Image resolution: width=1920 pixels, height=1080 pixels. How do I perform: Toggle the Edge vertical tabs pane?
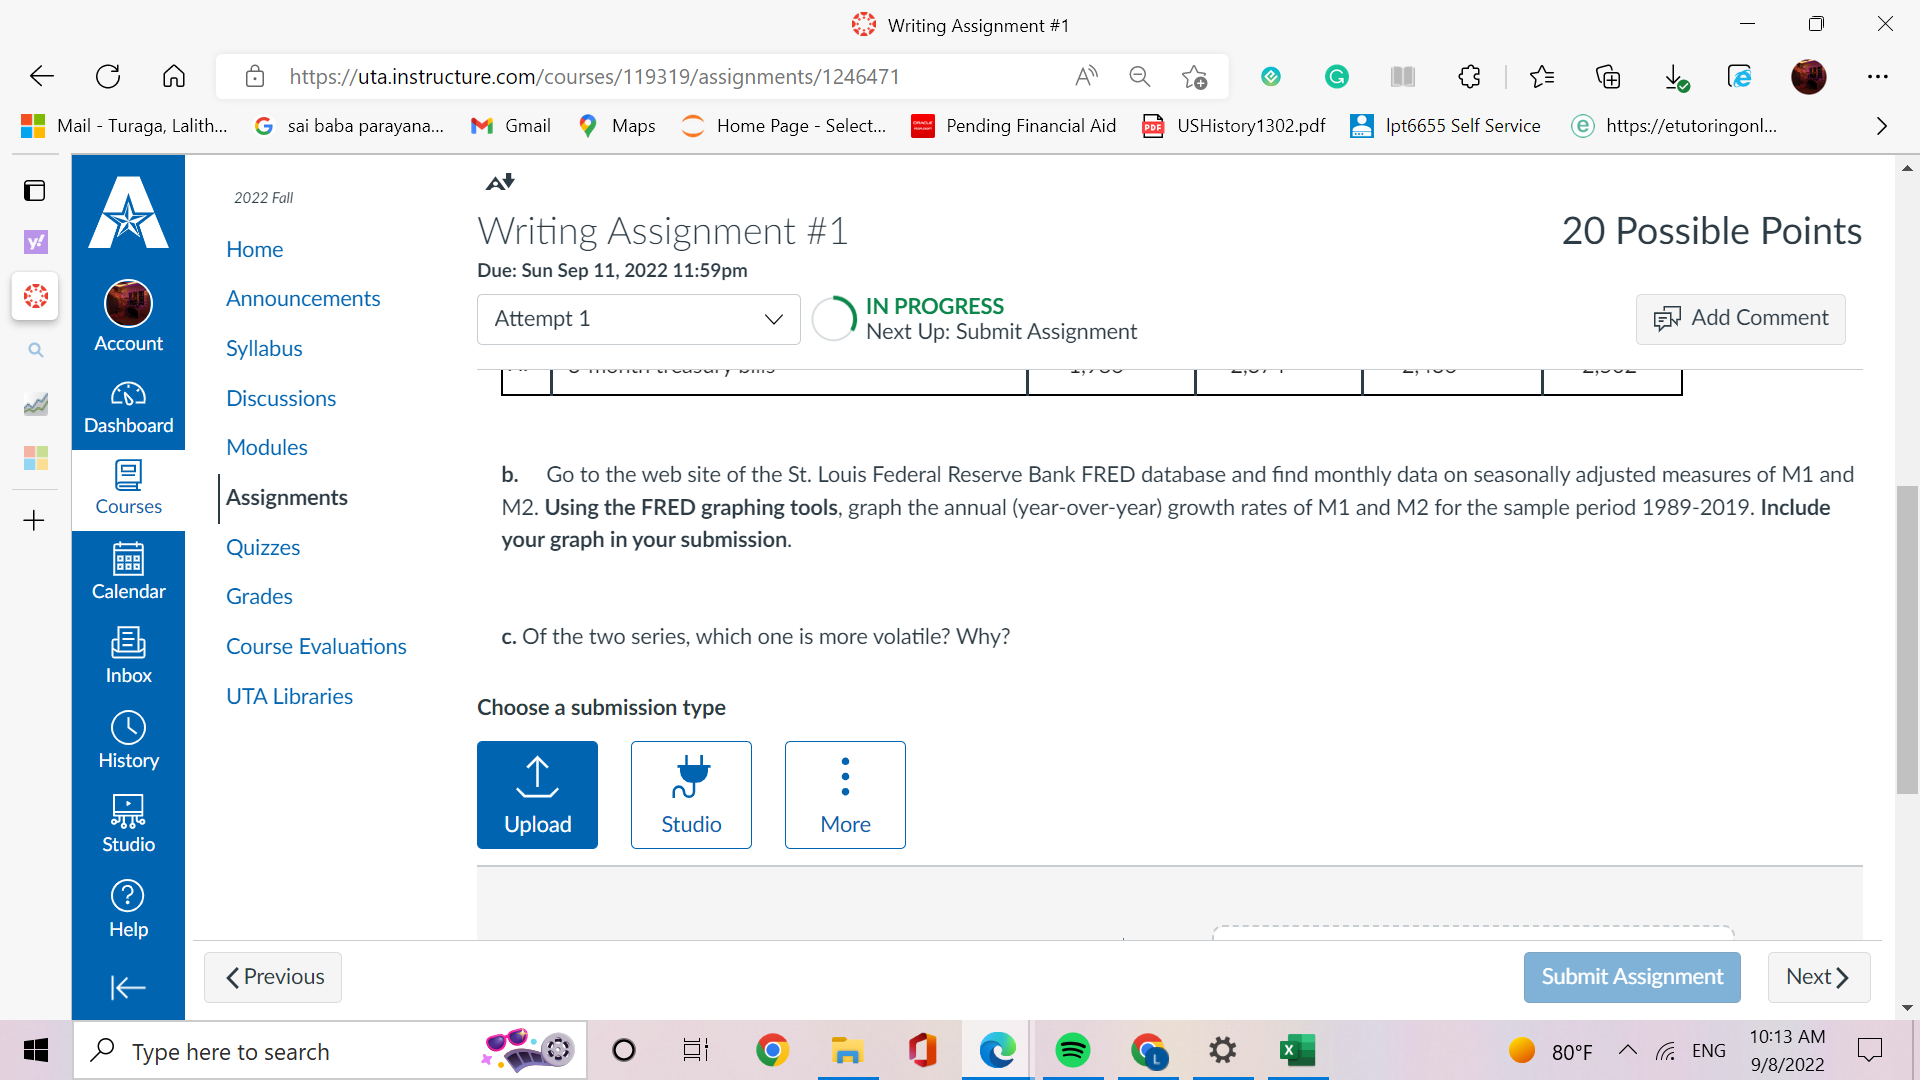click(35, 190)
